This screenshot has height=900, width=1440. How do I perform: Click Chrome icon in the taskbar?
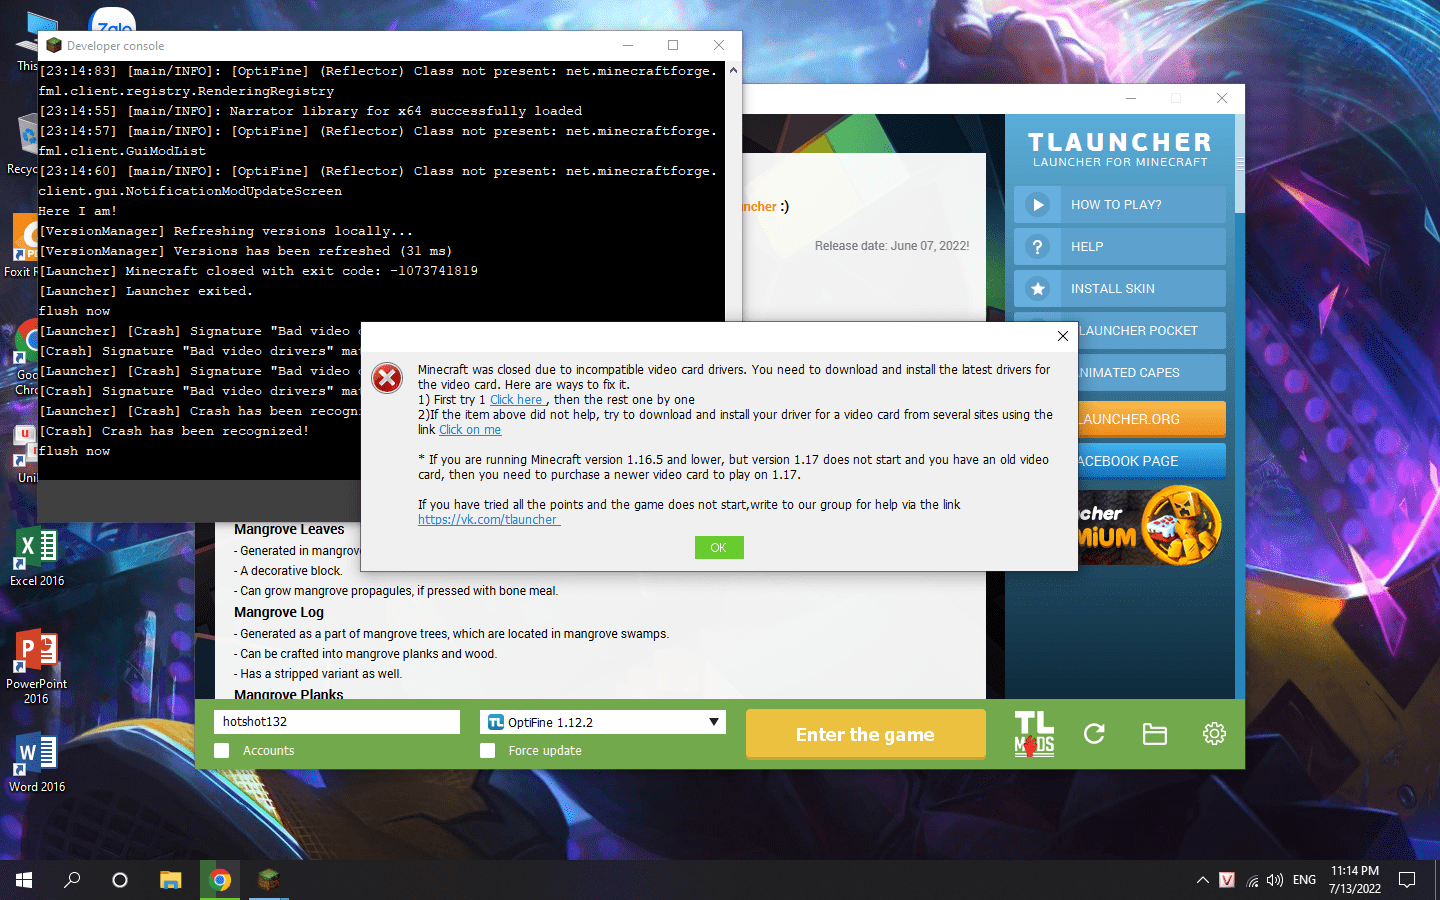(x=220, y=880)
